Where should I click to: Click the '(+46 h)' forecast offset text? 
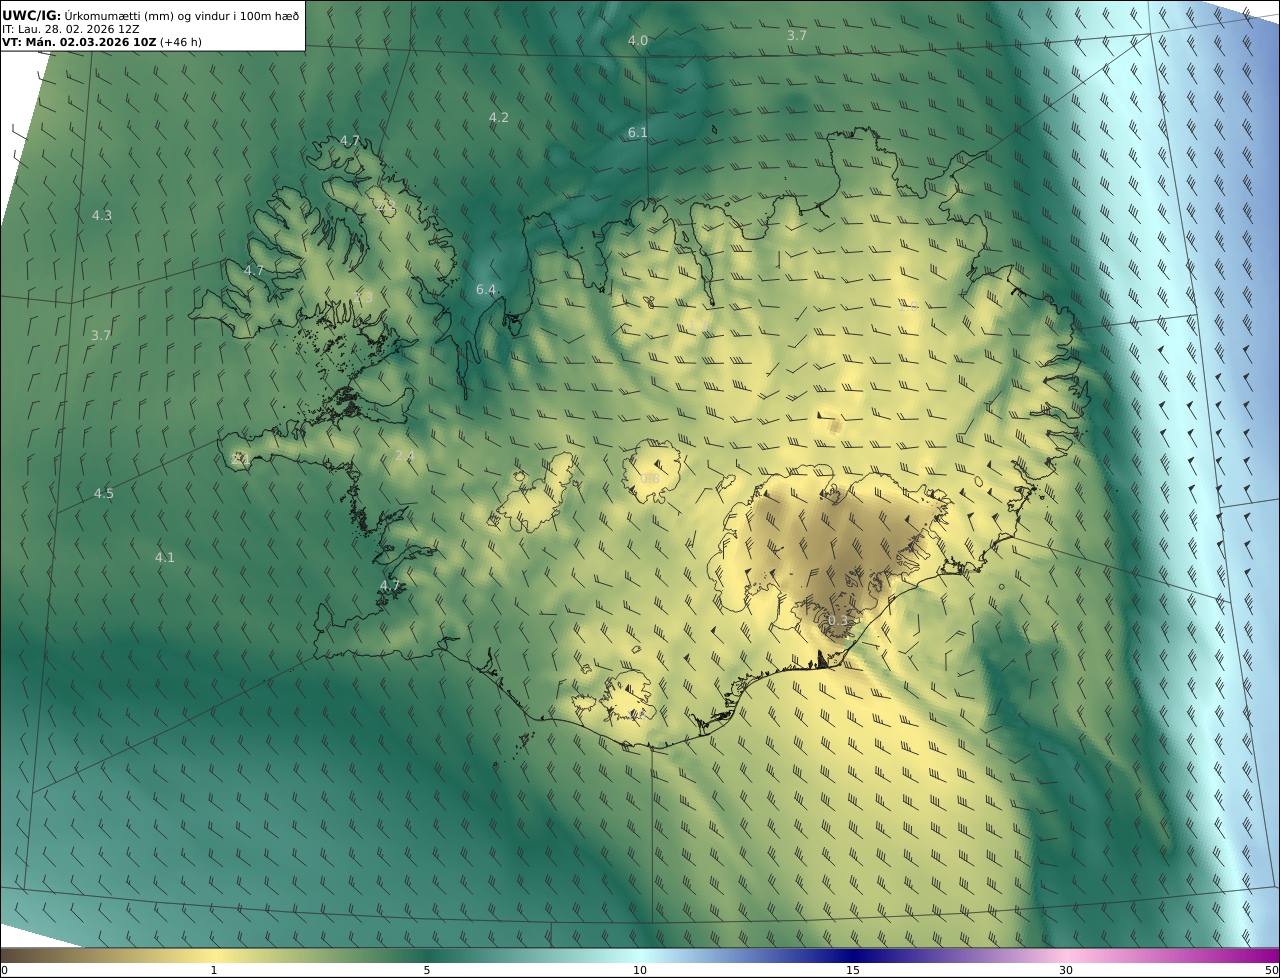181,42
